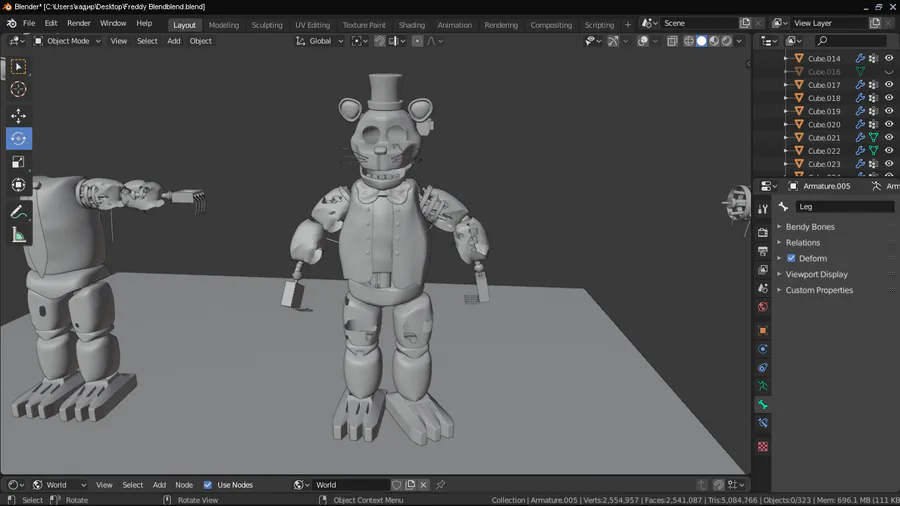Open the Scene properties tab
Viewport: 900px width, 506px height.
click(763, 289)
